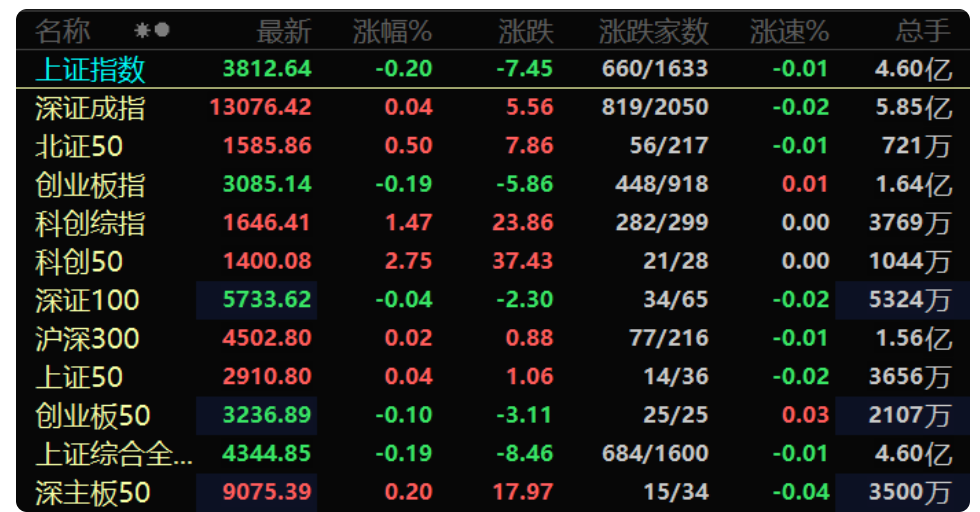Select the 北证50 index row
The width and height of the screenshot is (980, 512).
[79, 146]
